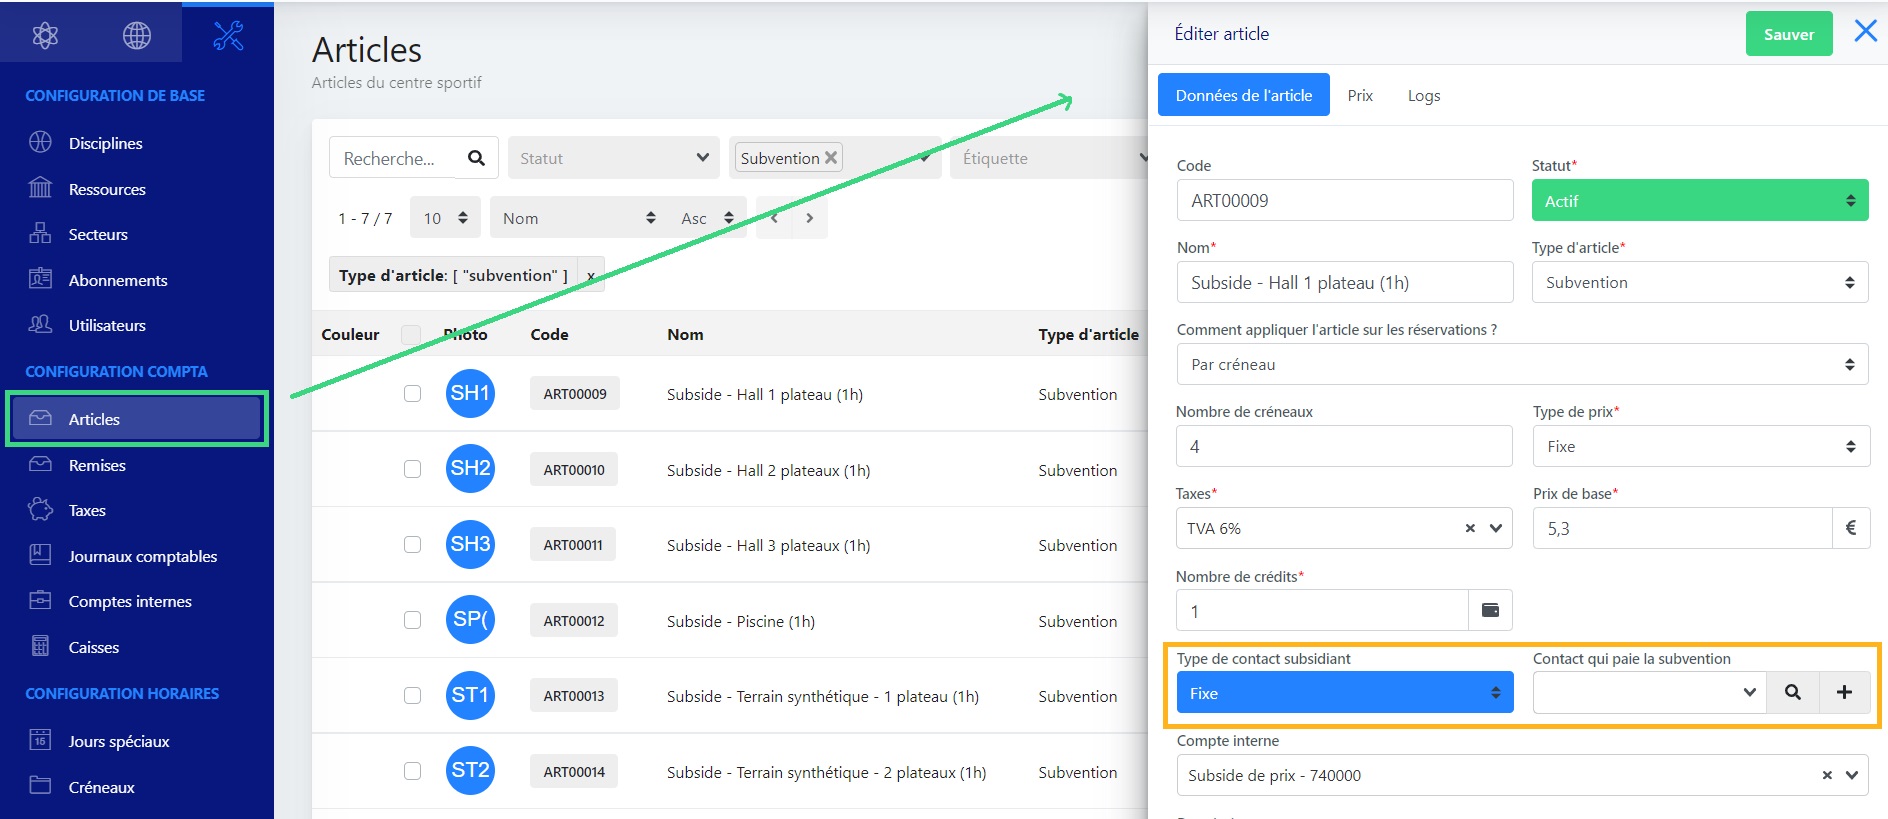
Task: Click the search magnifier next to Recherche
Action: coord(476,158)
